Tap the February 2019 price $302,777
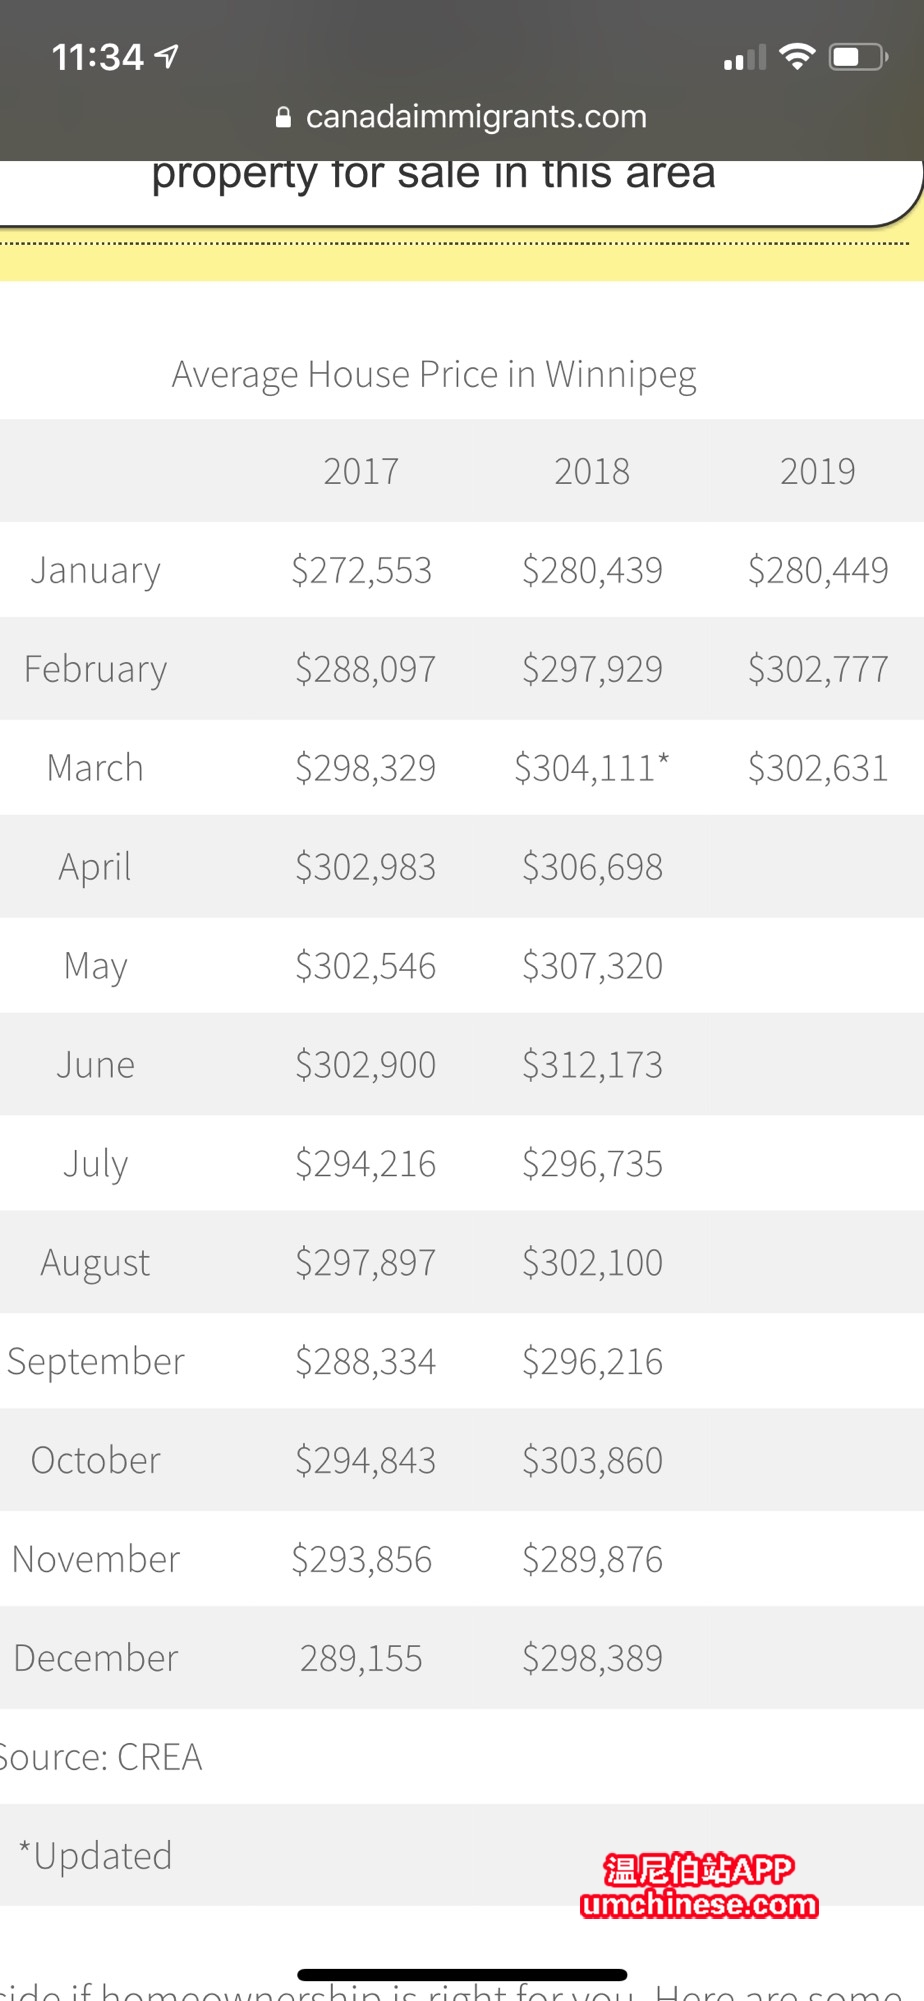The width and height of the screenshot is (924, 2001). pyautogui.click(x=817, y=669)
